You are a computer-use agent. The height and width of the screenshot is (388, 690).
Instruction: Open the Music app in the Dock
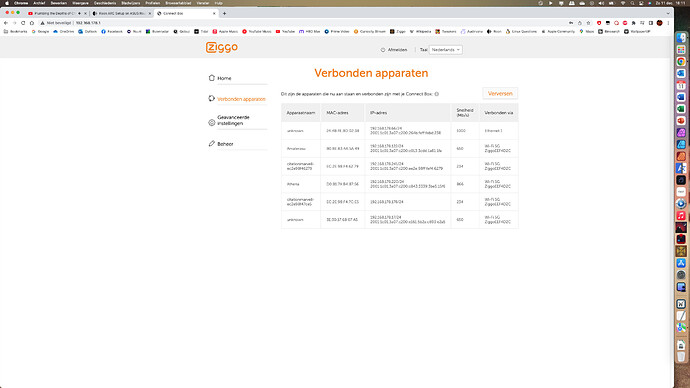tap(681, 216)
